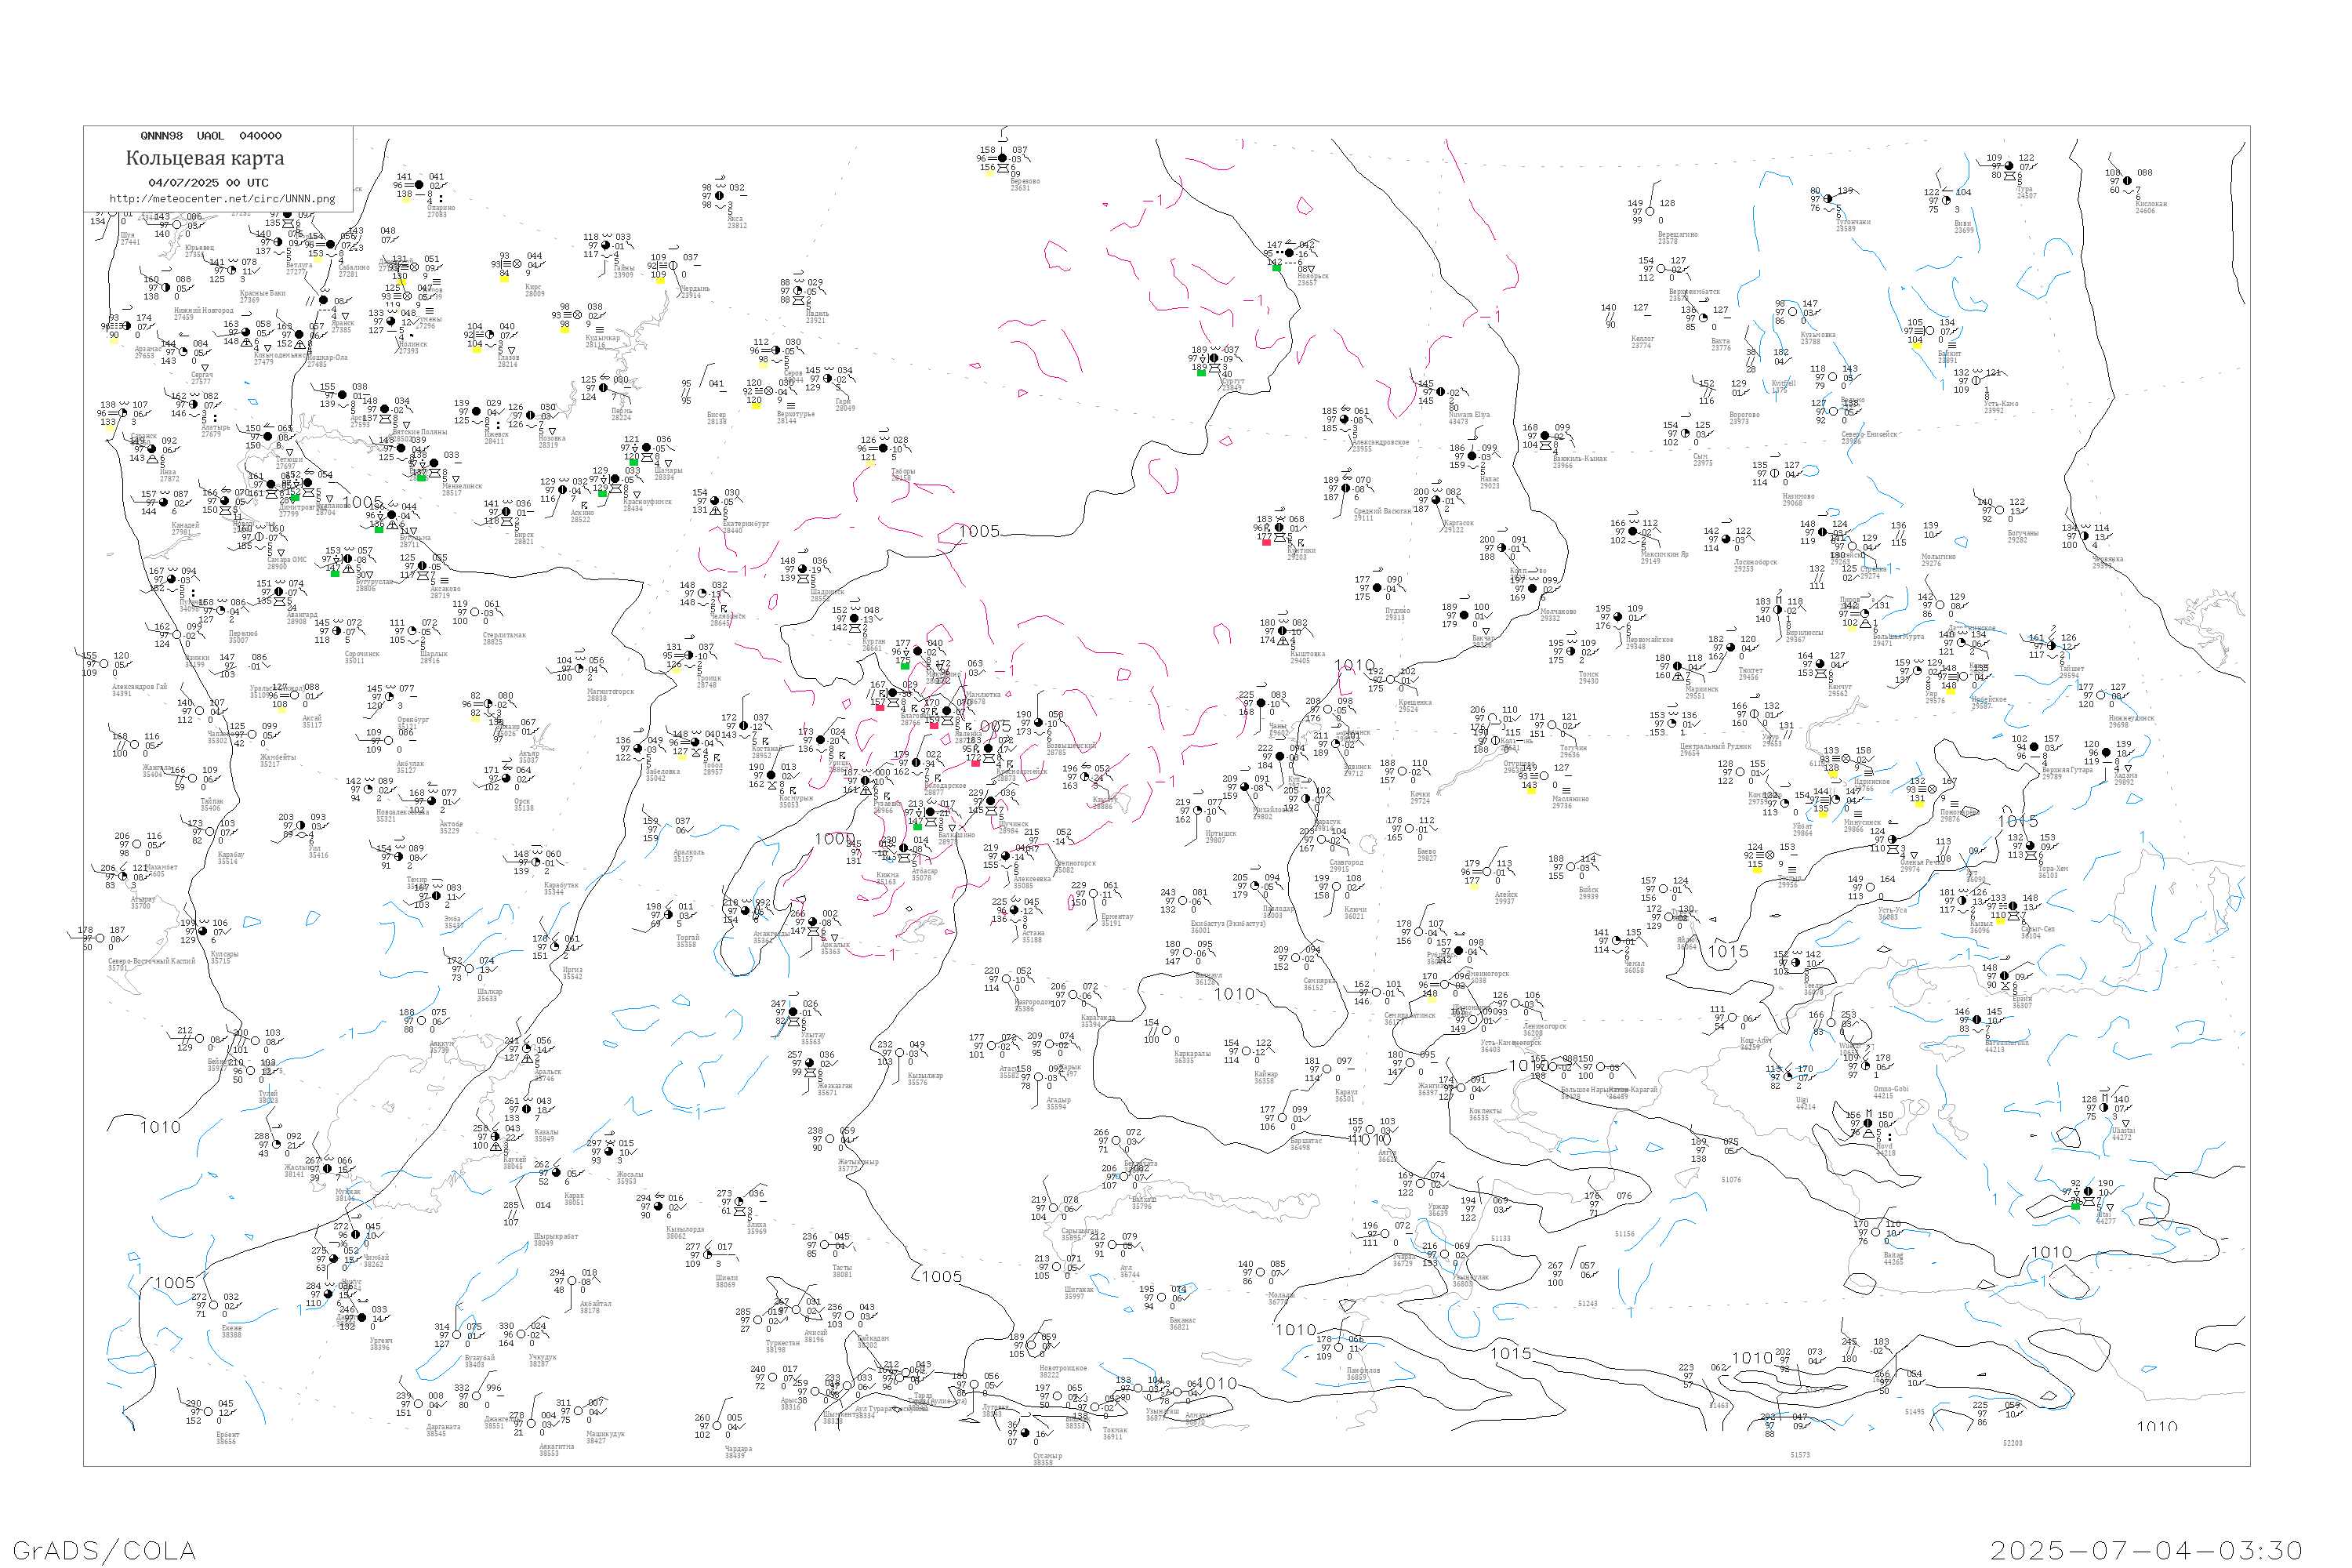Click the Богучаны station open circle
2352x1568 pixels.
(x=2000, y=510)
